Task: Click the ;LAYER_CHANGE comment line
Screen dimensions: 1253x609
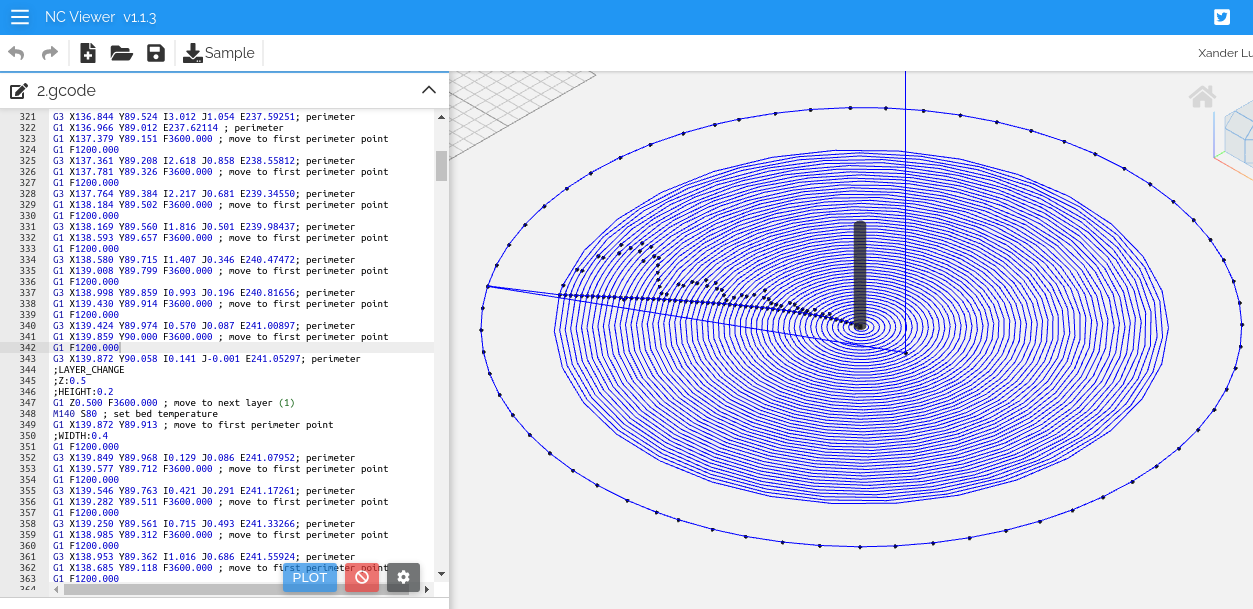Action: point(89,369)
